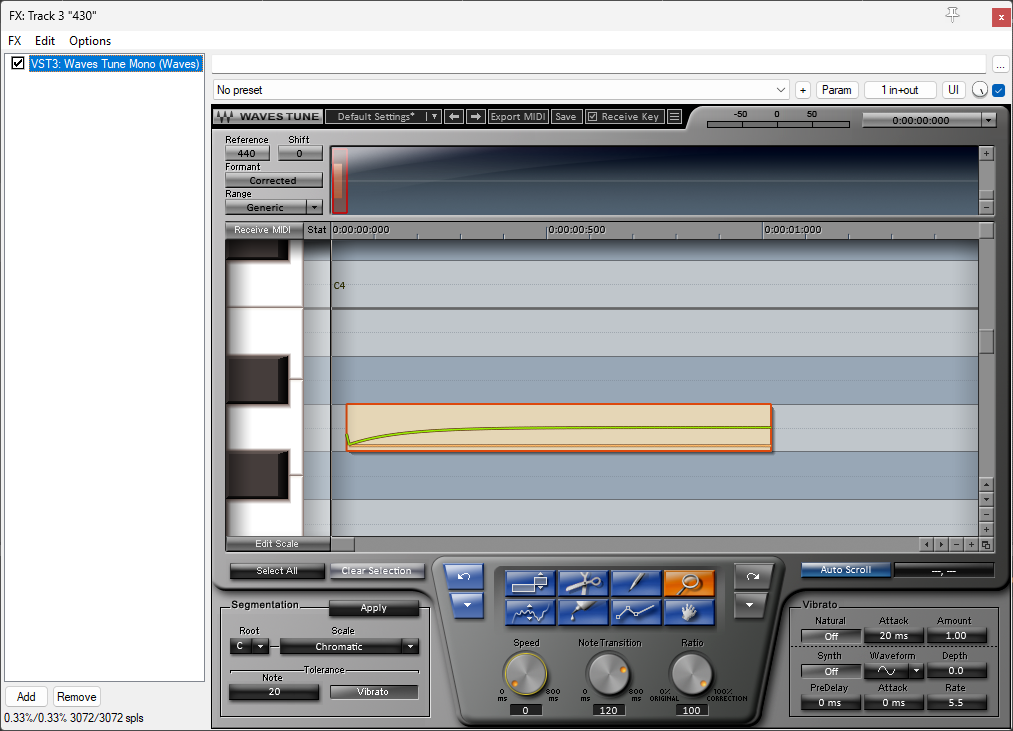
Task: Open the Scale Chromatic dropdown
Action: click(349, 646)
